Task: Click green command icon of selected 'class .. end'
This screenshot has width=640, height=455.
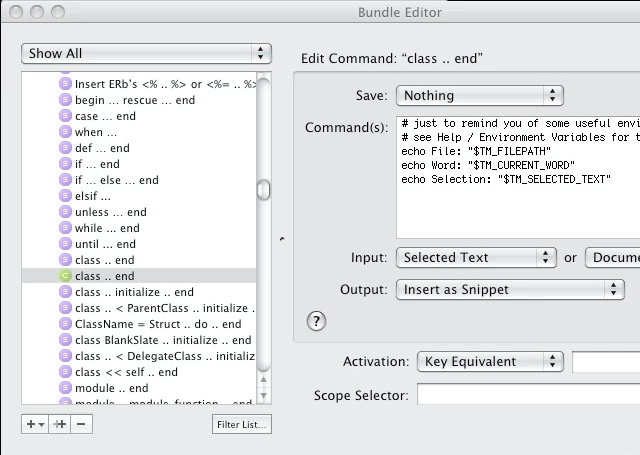Action: click(x=65, y=276)
